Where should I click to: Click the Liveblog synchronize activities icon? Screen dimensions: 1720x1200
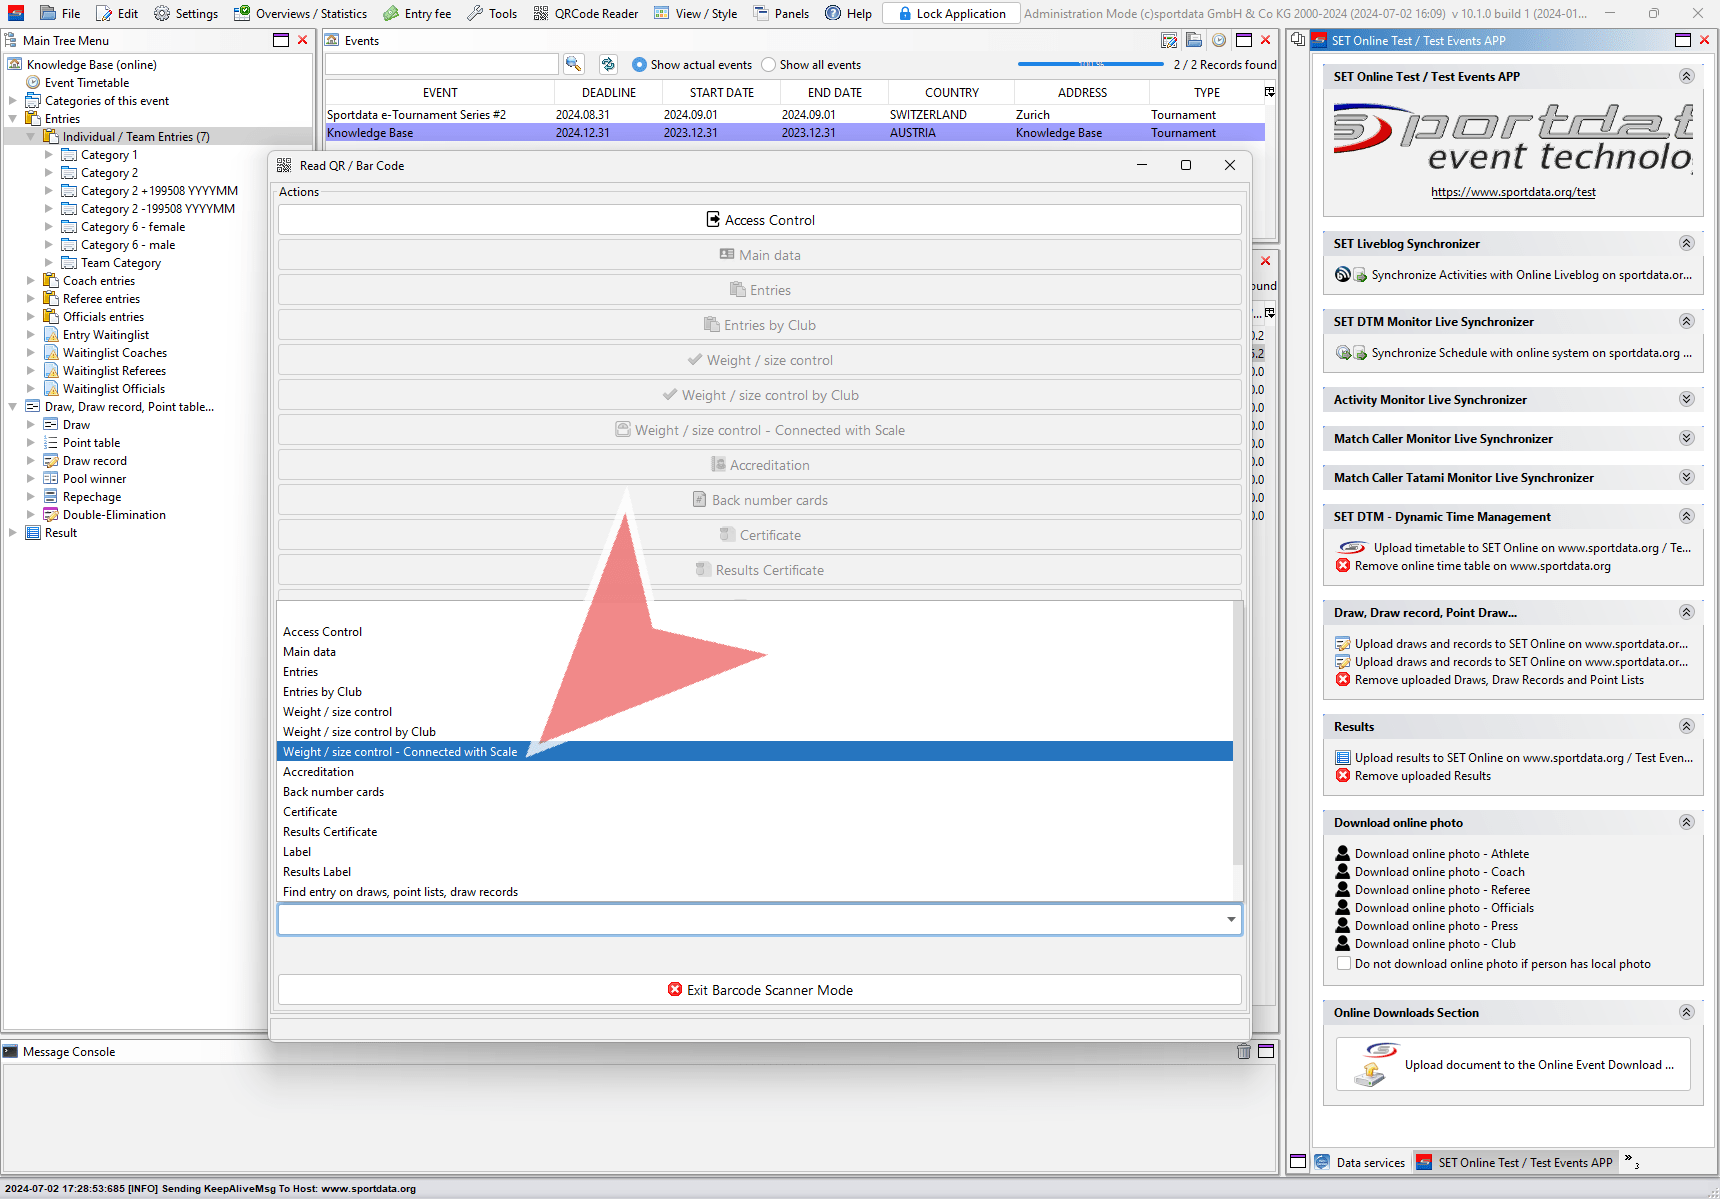(1343, 275)
